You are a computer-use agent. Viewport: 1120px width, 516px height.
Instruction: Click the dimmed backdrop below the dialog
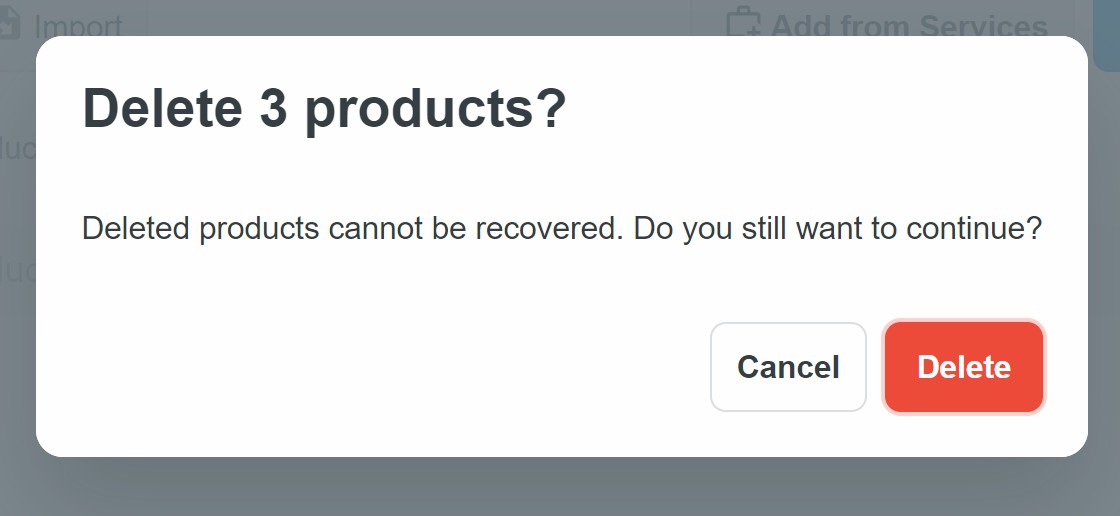click(x=560, y=487)
